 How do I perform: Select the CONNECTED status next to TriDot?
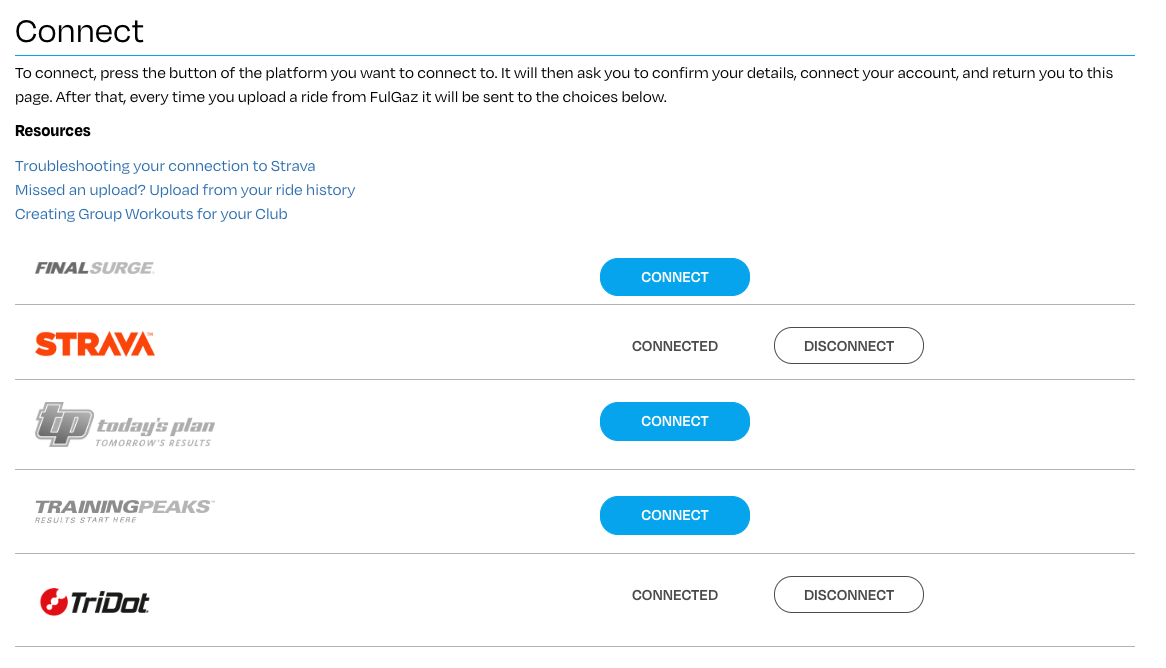pyautogui.click(x=674, y=595)
